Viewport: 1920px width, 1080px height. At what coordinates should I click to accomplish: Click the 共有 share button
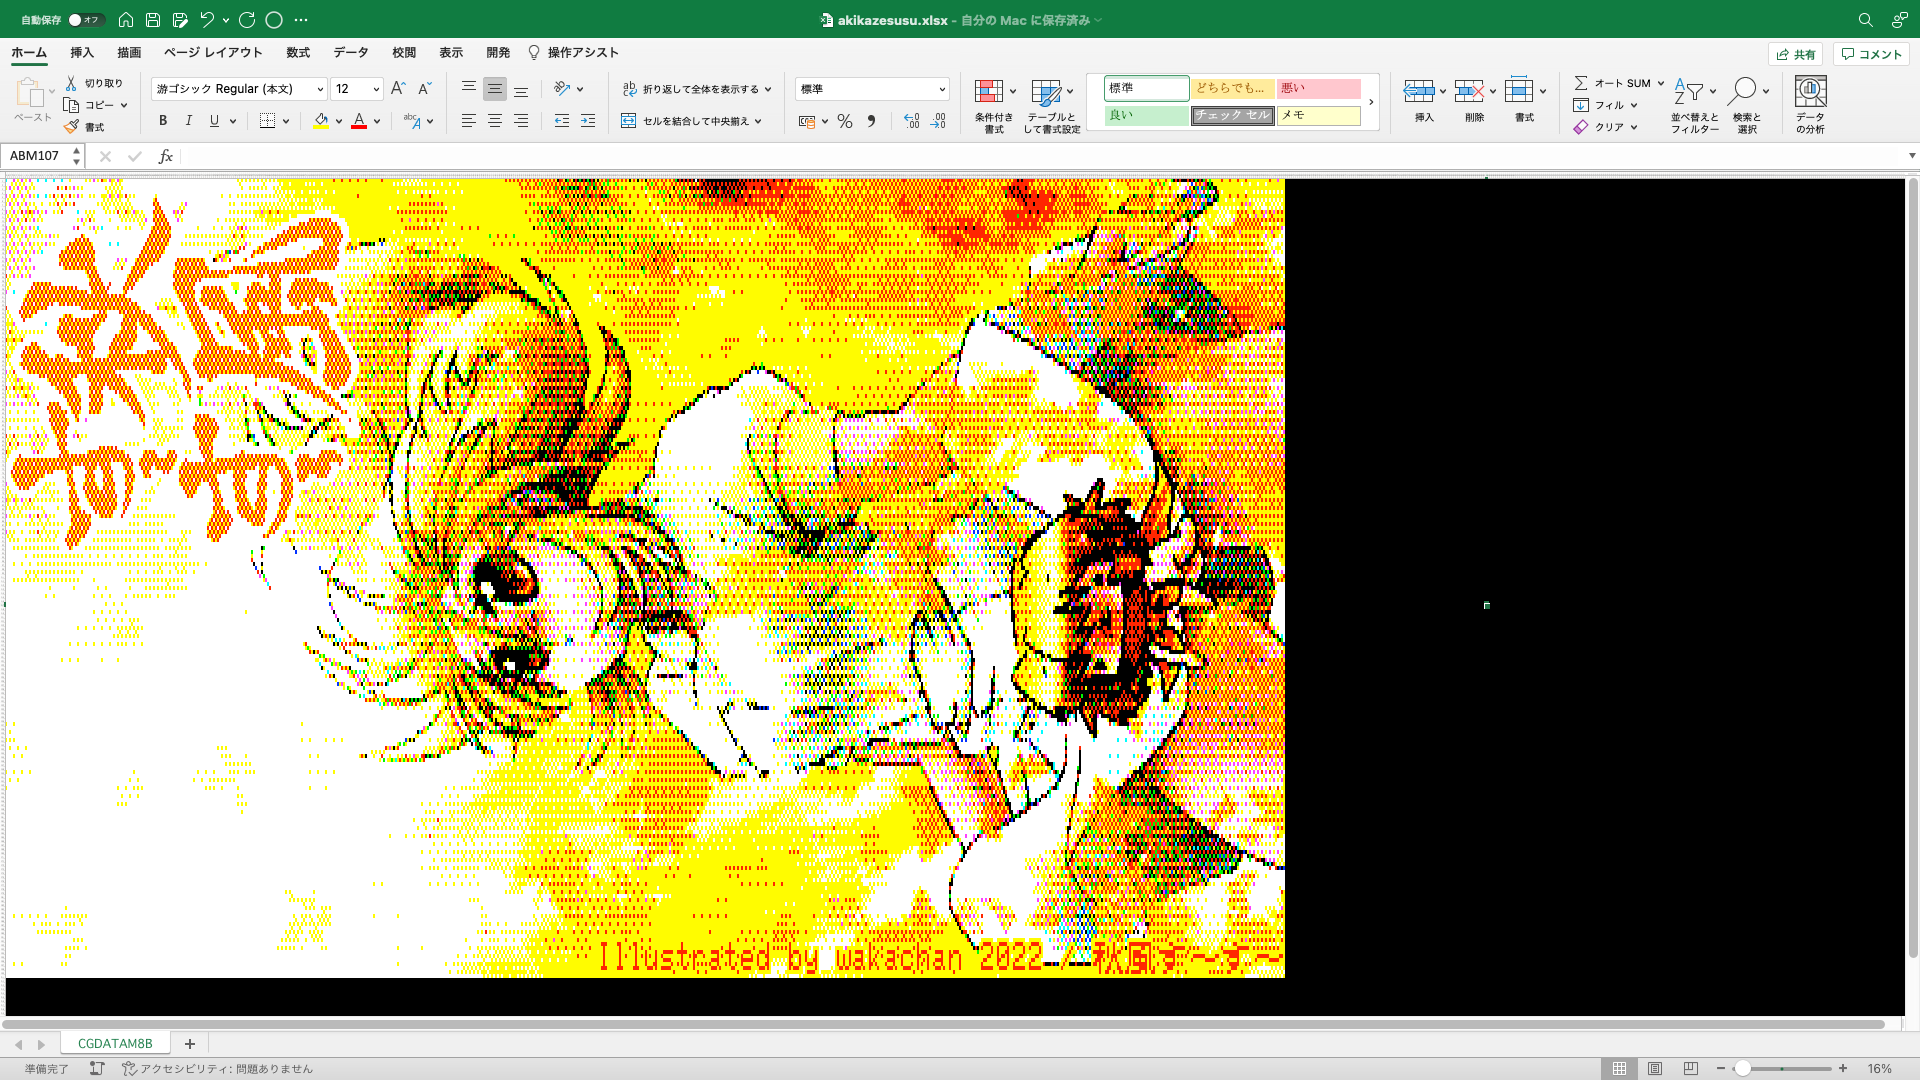pyautogui.click(x=1796, y=54)
